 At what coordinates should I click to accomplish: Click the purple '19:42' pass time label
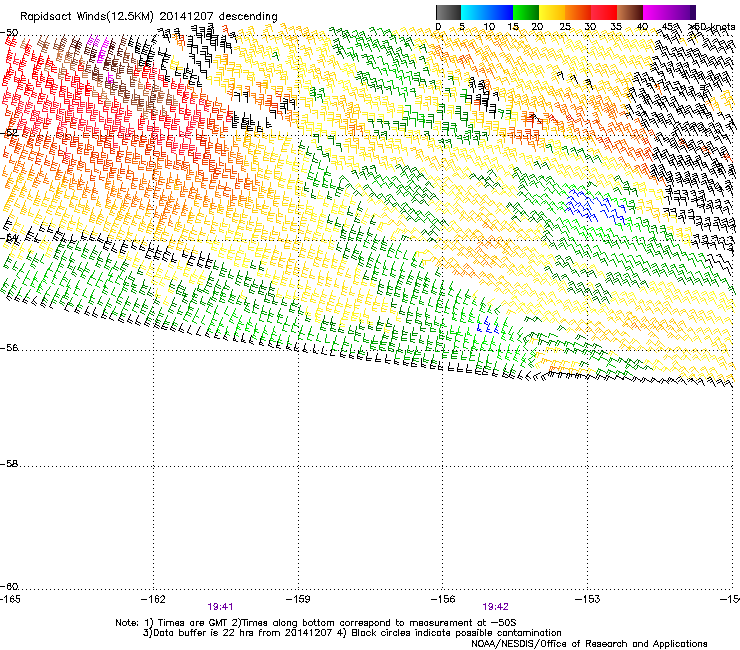495,607
